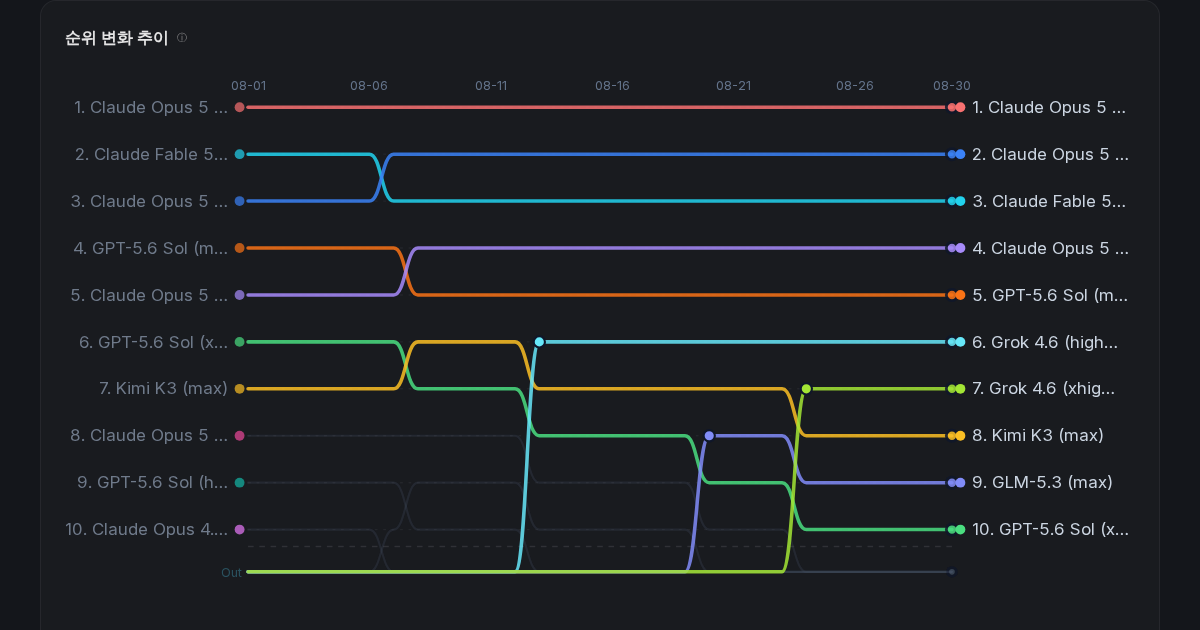Click the orange dot beside "4. GPT-5.6 Sol (m..."
Screen dimensions: 1200x630
coord(239,248)
